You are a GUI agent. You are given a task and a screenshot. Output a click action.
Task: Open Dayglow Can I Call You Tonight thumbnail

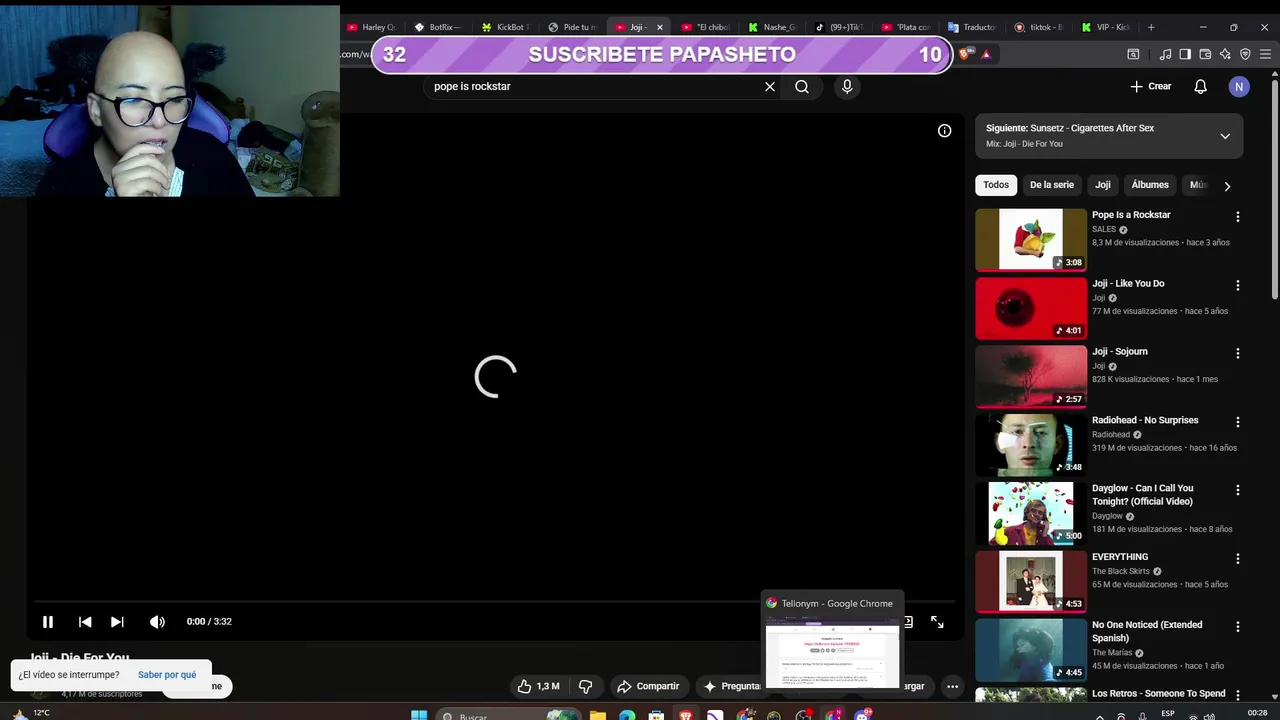click(1031, 514)
